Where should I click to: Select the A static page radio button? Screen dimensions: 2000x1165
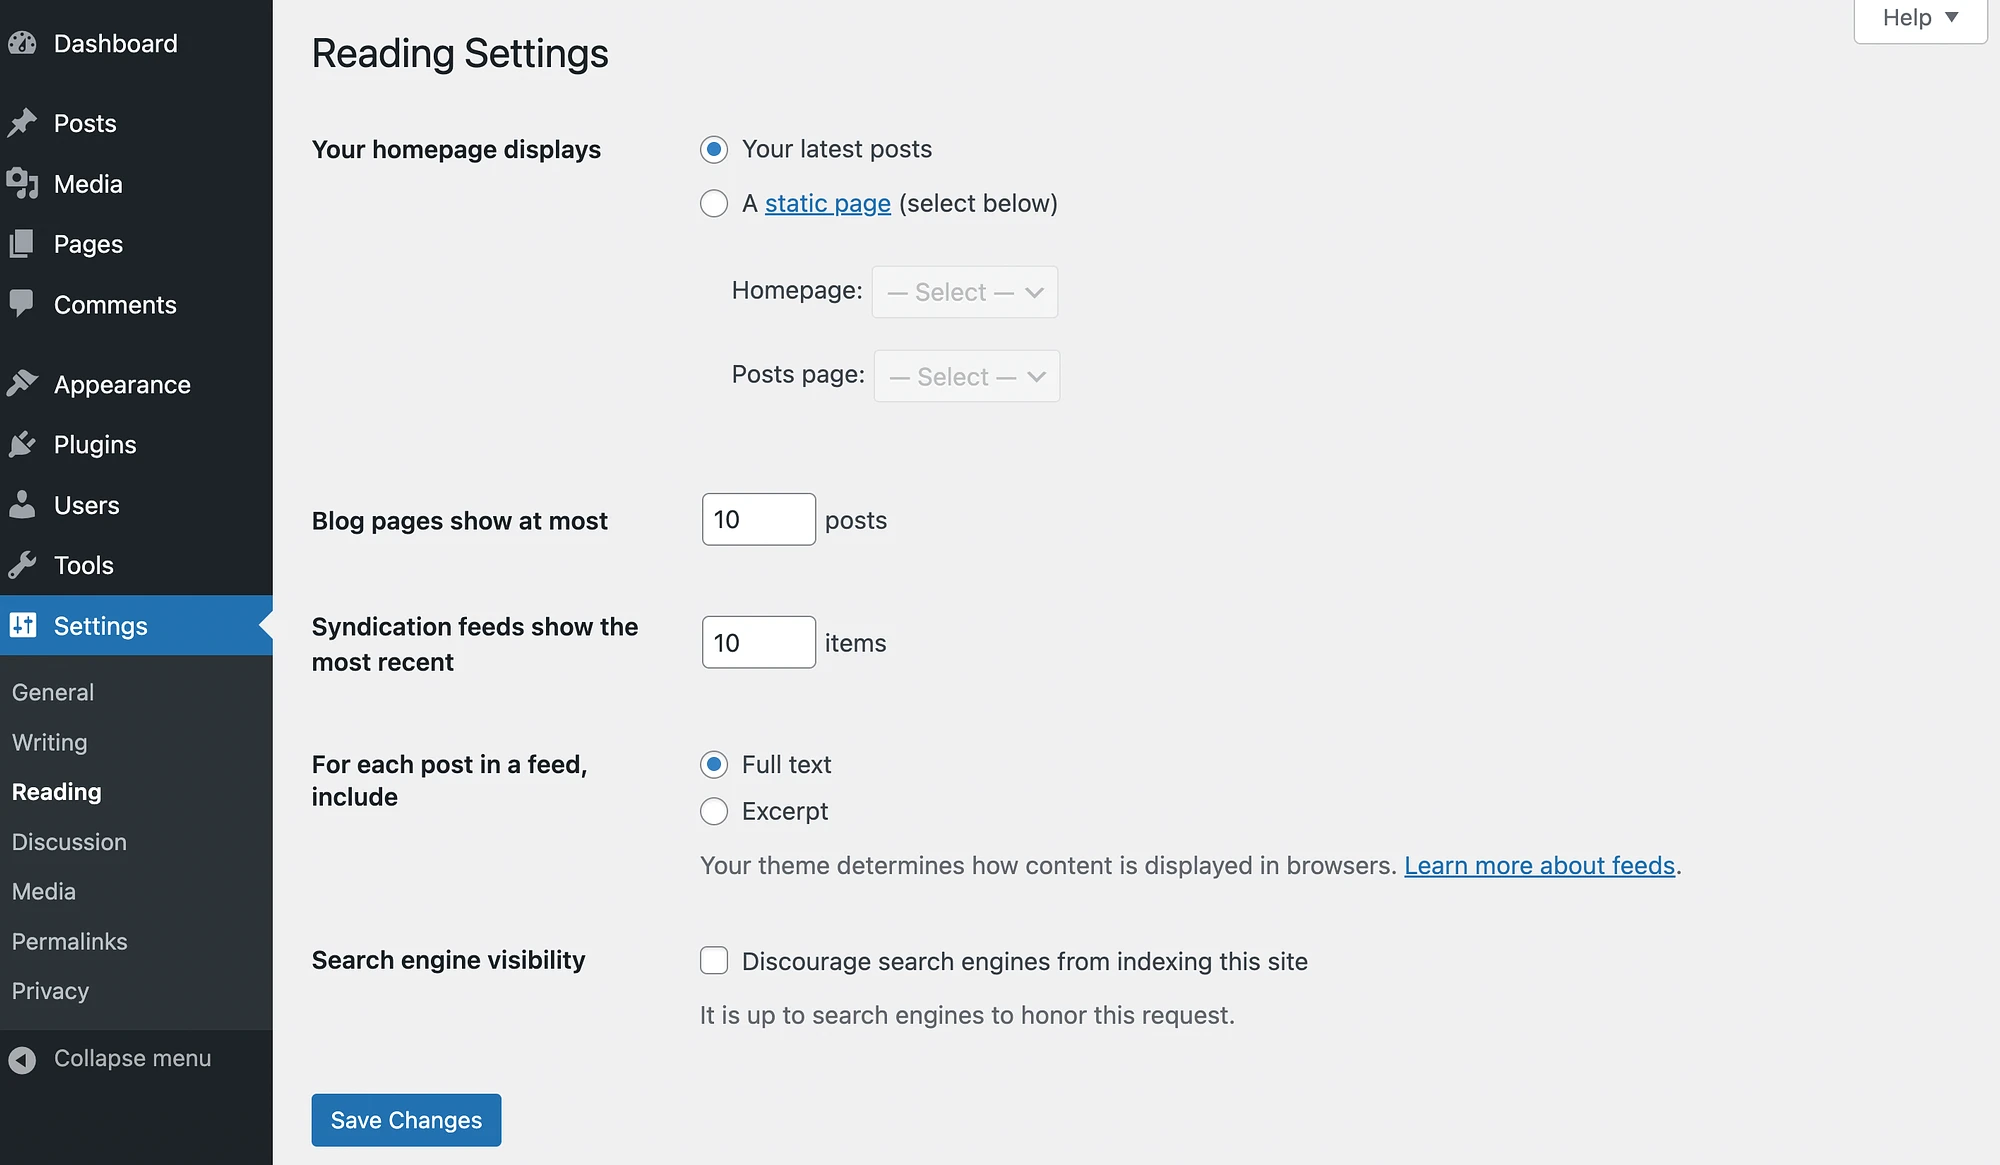point(714,202)
